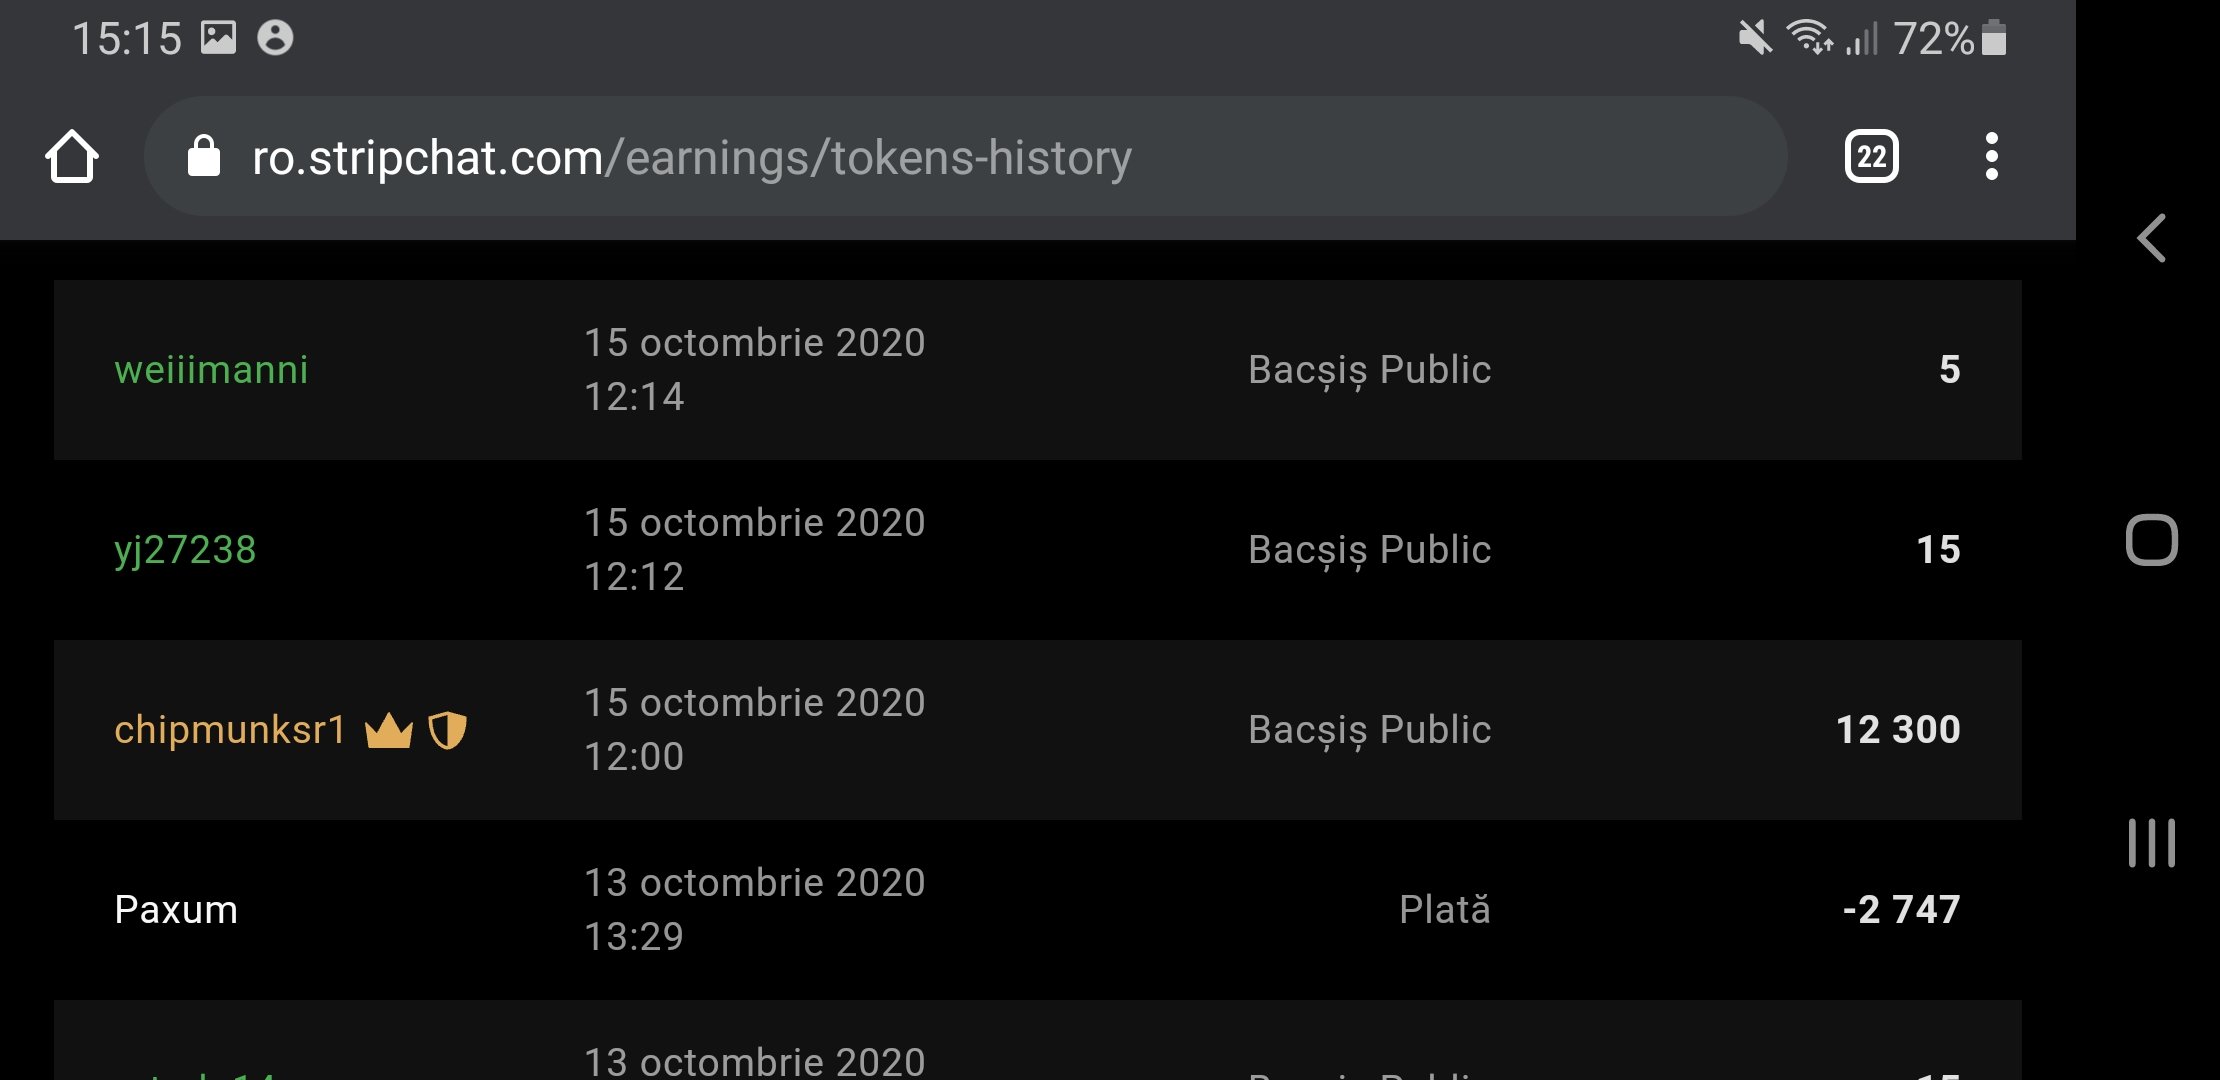Tap the -2 747 payout amount
2220x1080 pixels.
1900,910
